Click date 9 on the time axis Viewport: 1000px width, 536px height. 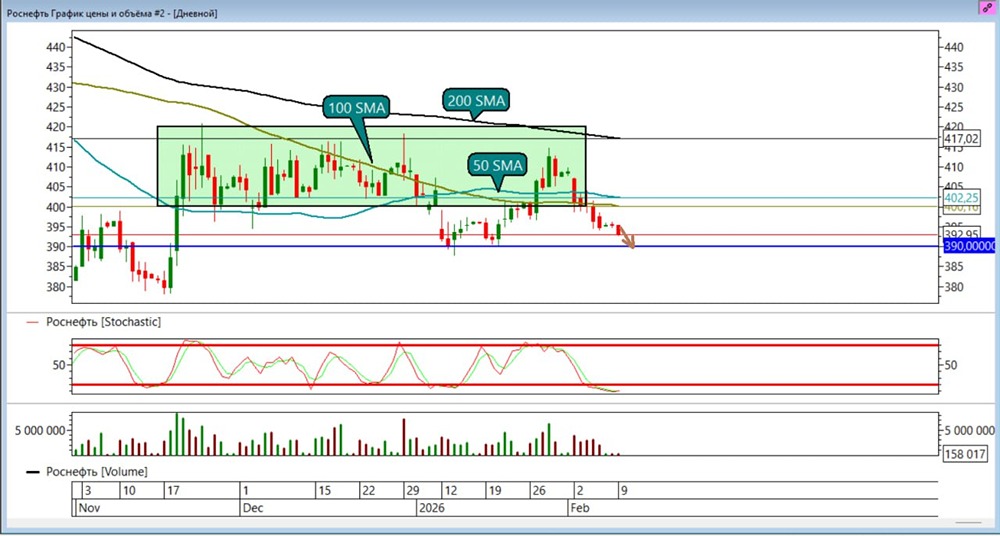[x=622, y=491]
